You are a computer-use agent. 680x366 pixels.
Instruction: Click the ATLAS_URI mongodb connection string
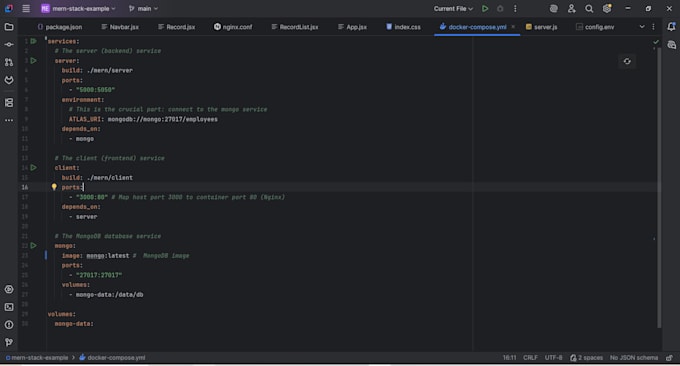point(163,119)
